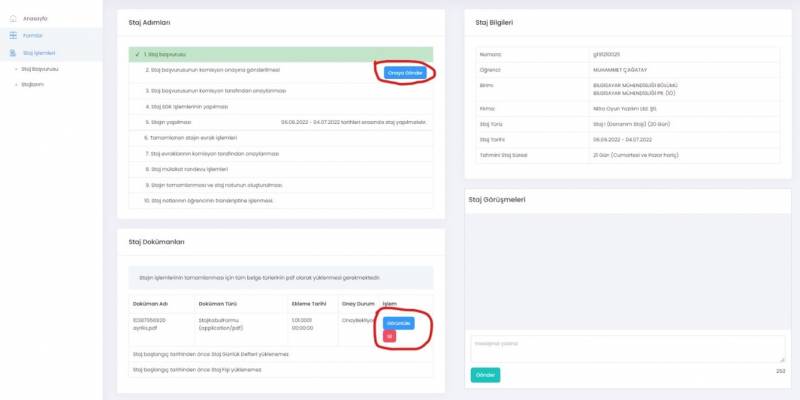The image size is (800, 400).
Task: Delete the uploaded document with red button
Action: click(389, 336)
